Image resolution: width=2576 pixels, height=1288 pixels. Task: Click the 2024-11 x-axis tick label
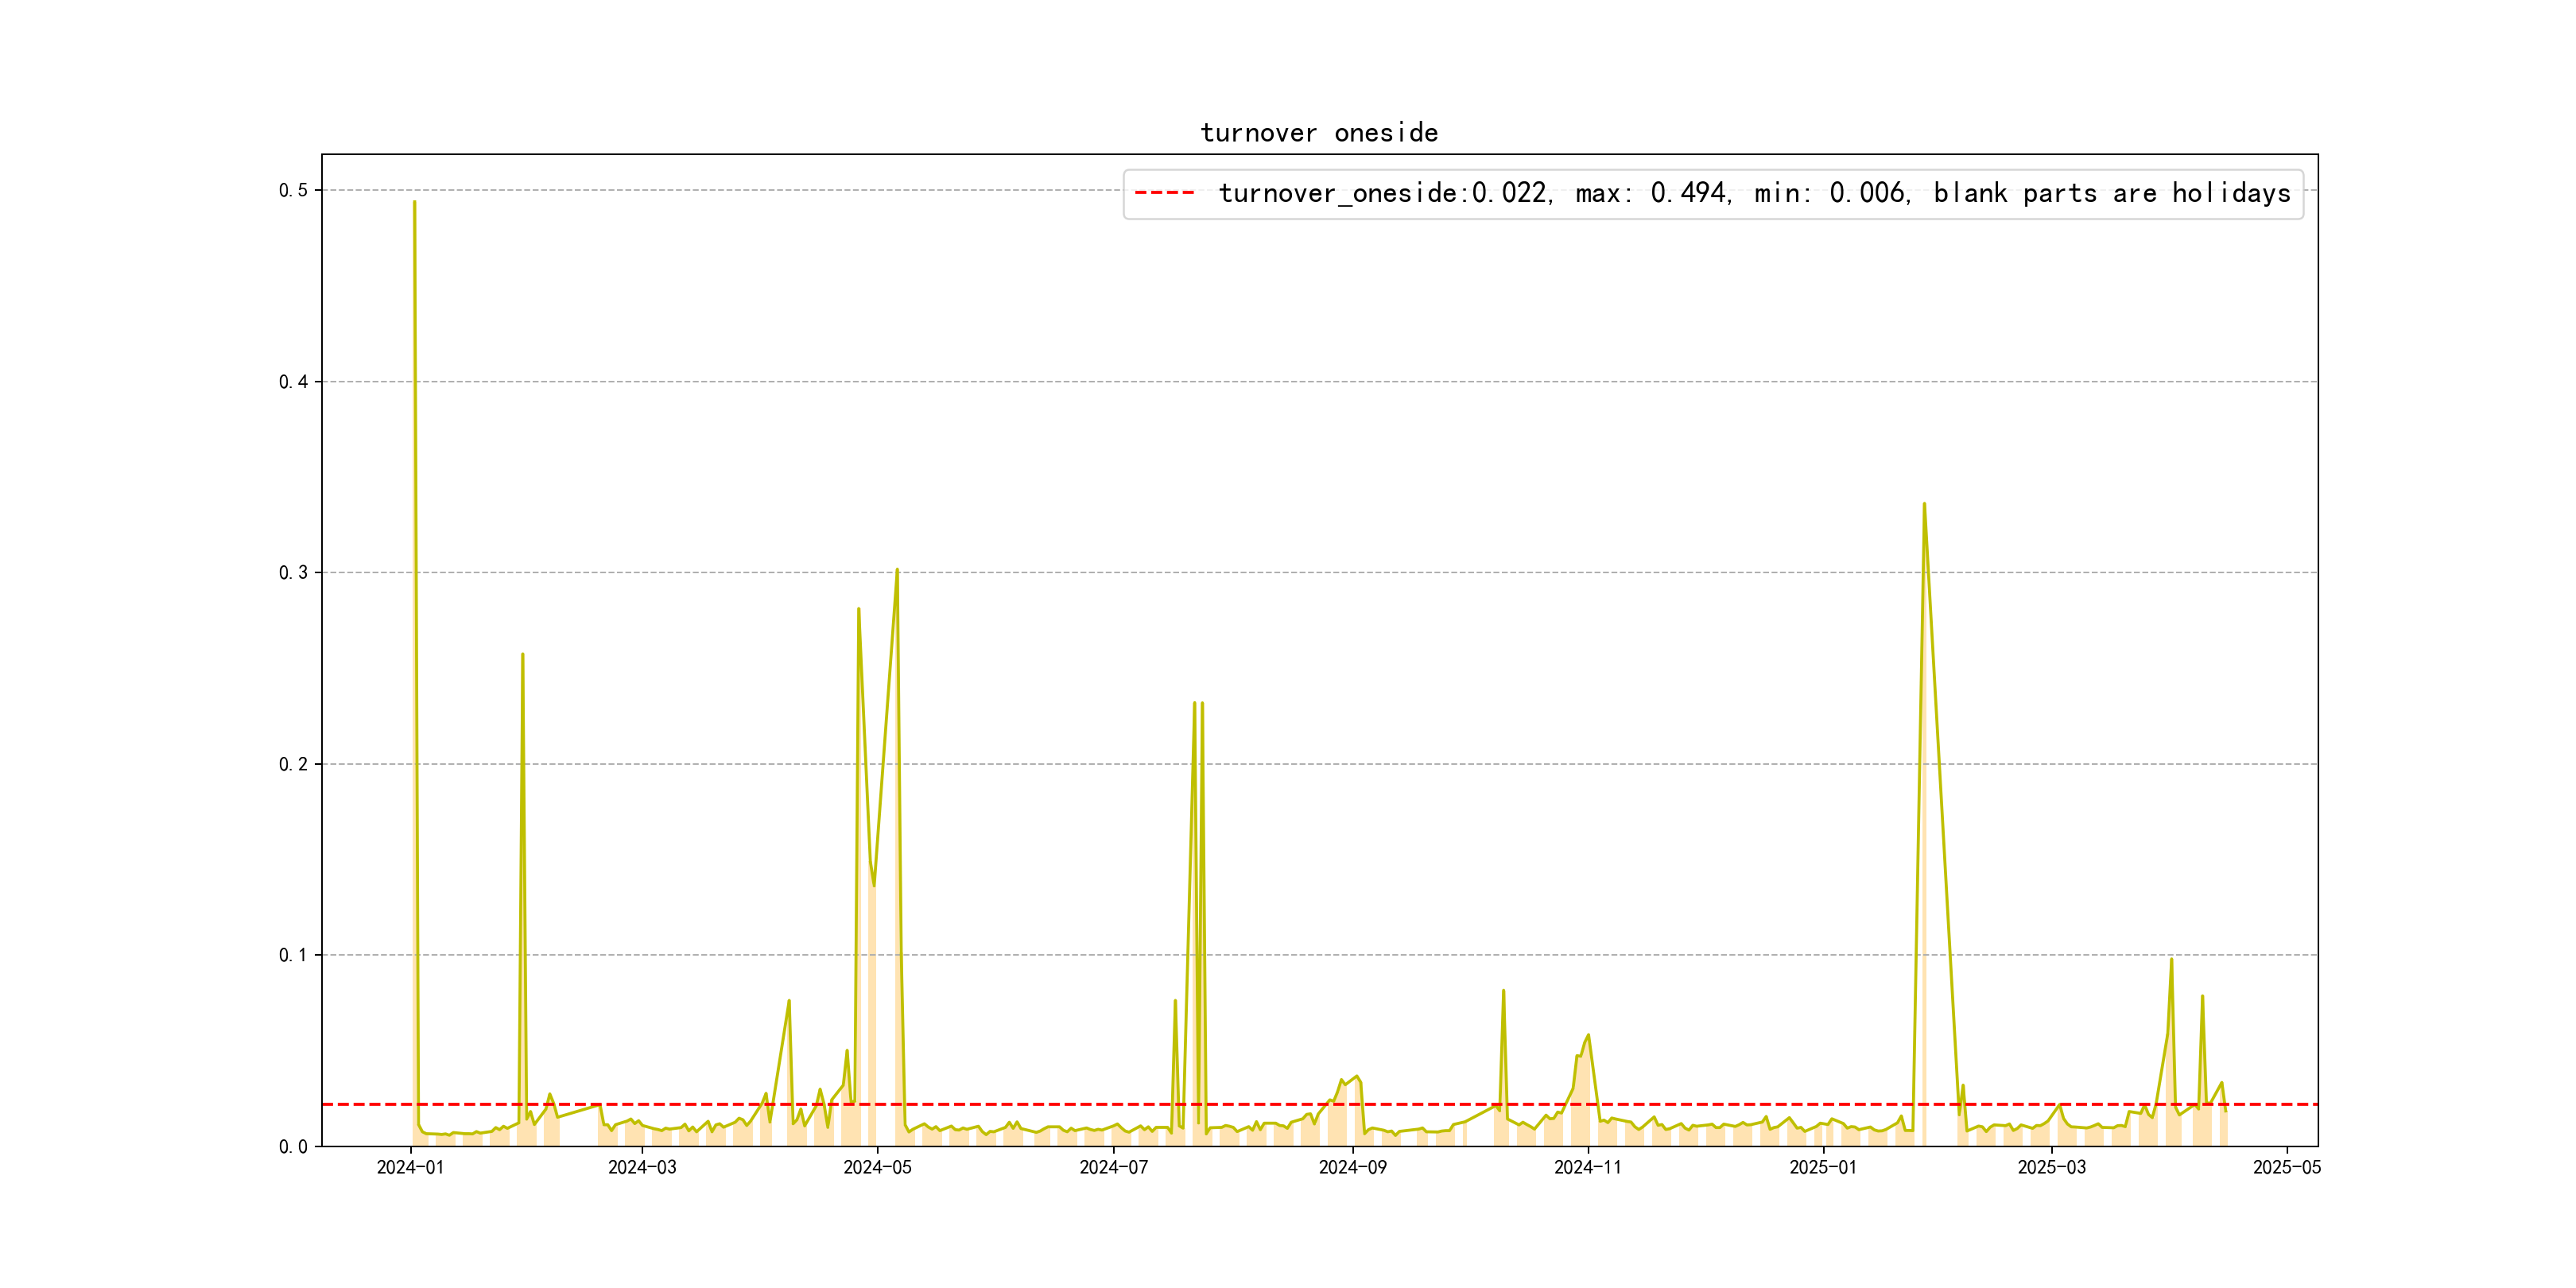coord(1587,1167)
